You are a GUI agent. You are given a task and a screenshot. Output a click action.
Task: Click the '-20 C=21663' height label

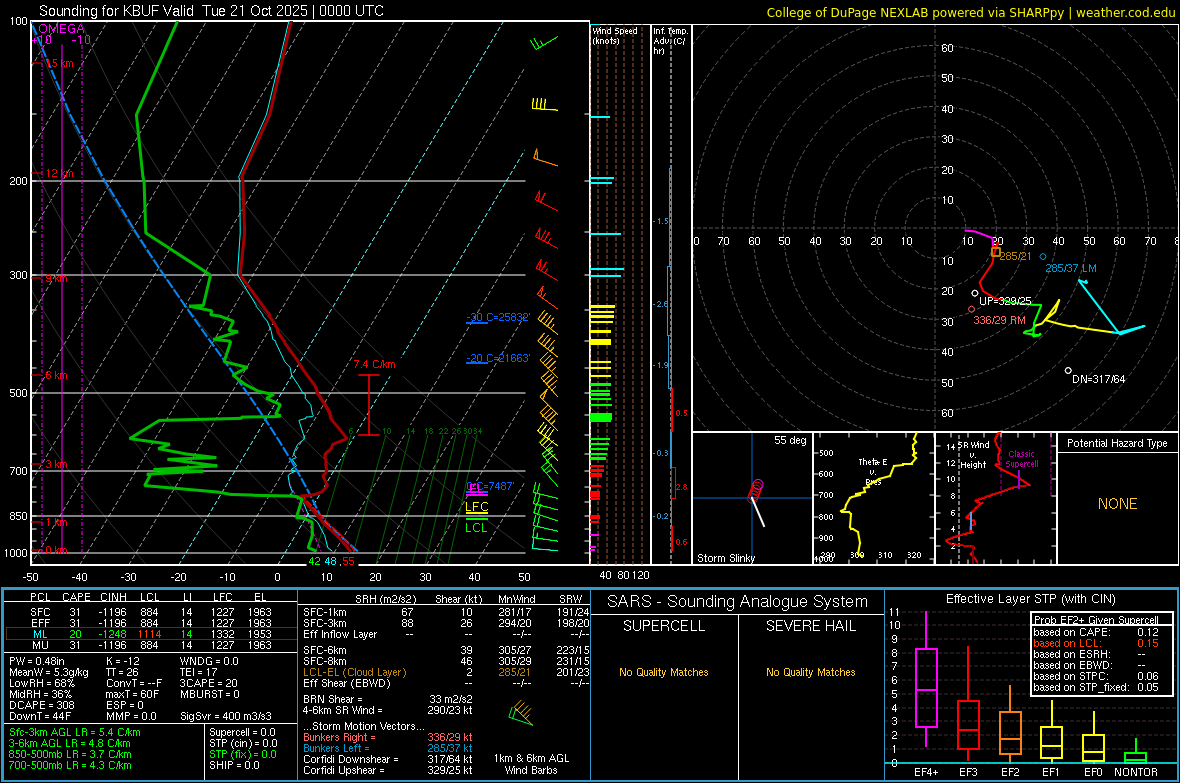point(498,358)
